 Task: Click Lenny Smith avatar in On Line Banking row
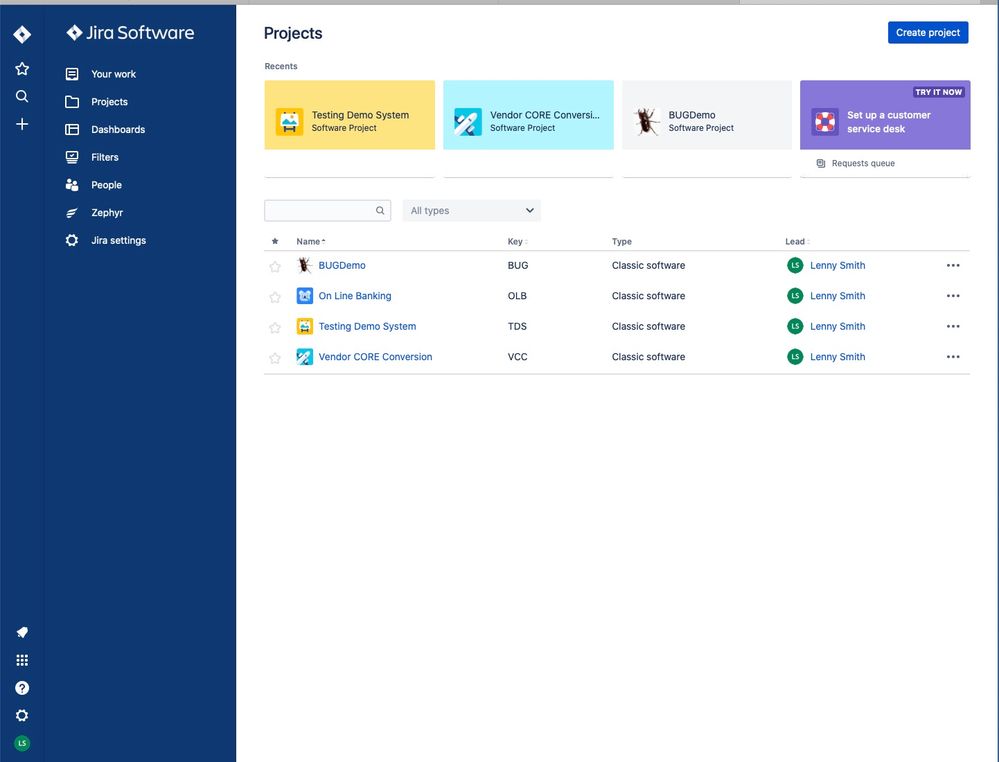(794, 296)
